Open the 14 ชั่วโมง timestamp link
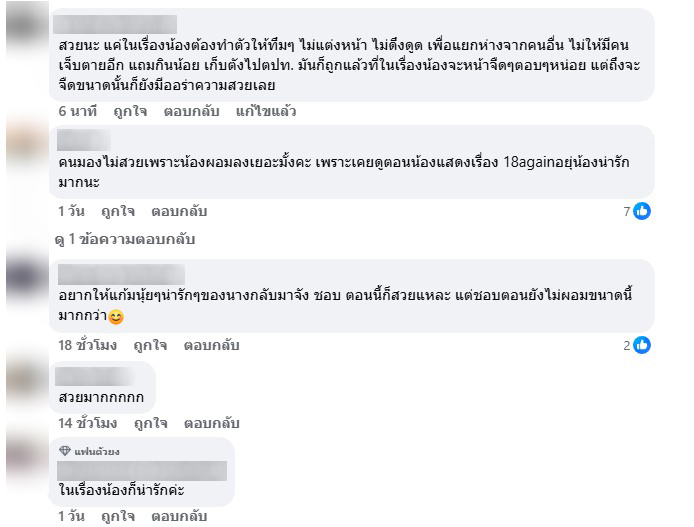Viewport: 694px width, 527px height. (87, 423)
